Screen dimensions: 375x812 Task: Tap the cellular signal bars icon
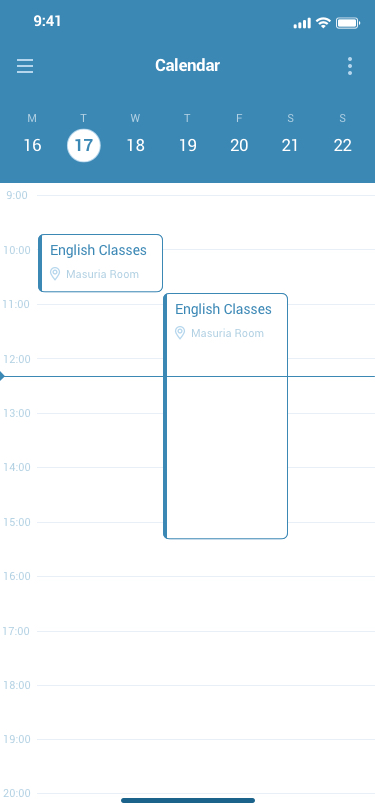(302, 23)
